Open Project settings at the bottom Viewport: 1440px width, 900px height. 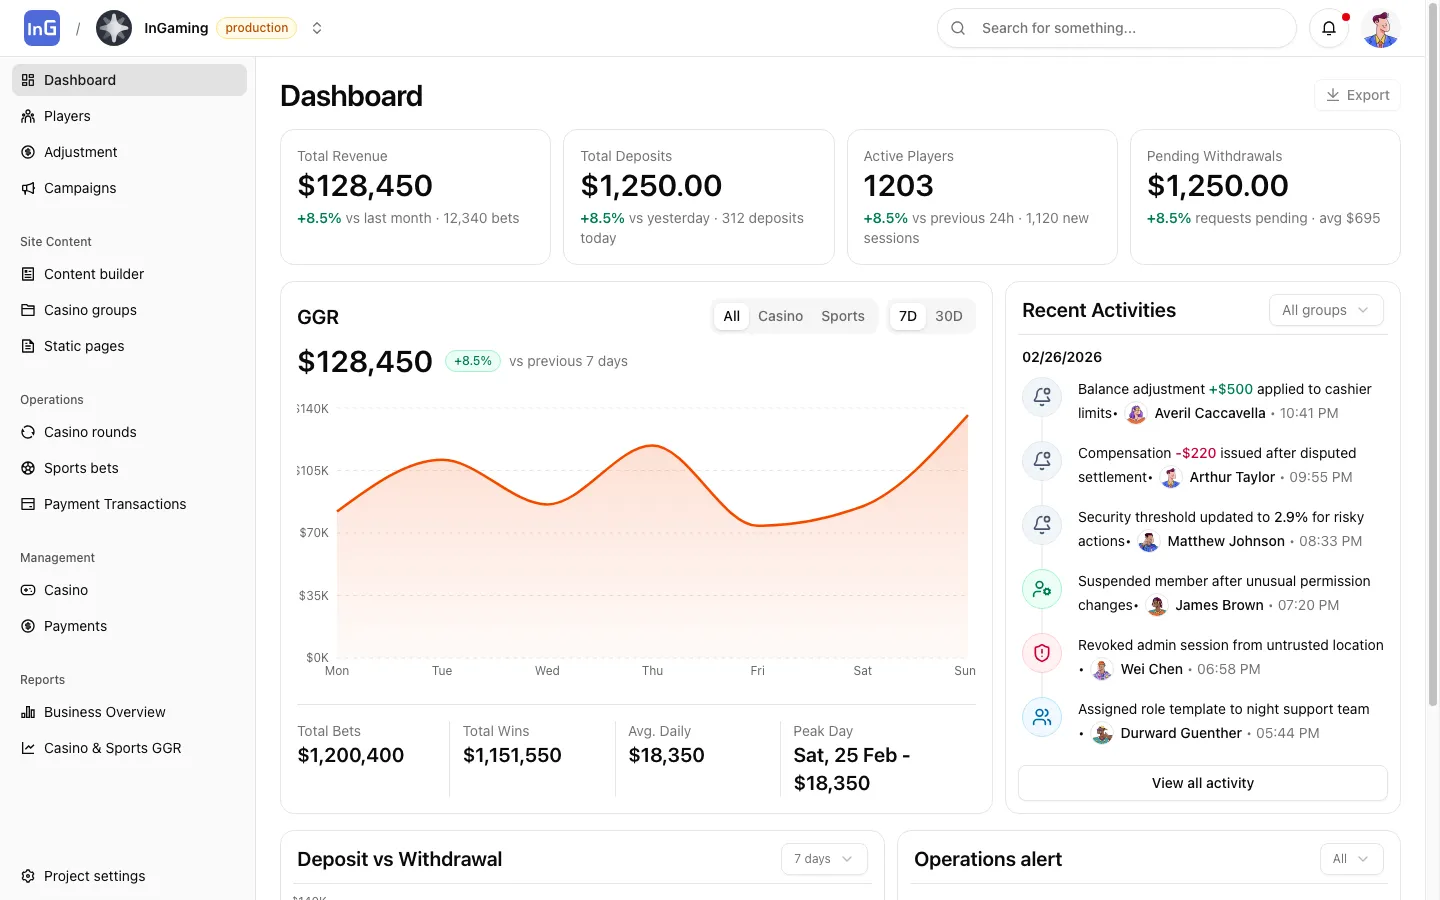[x=94, y=876]
